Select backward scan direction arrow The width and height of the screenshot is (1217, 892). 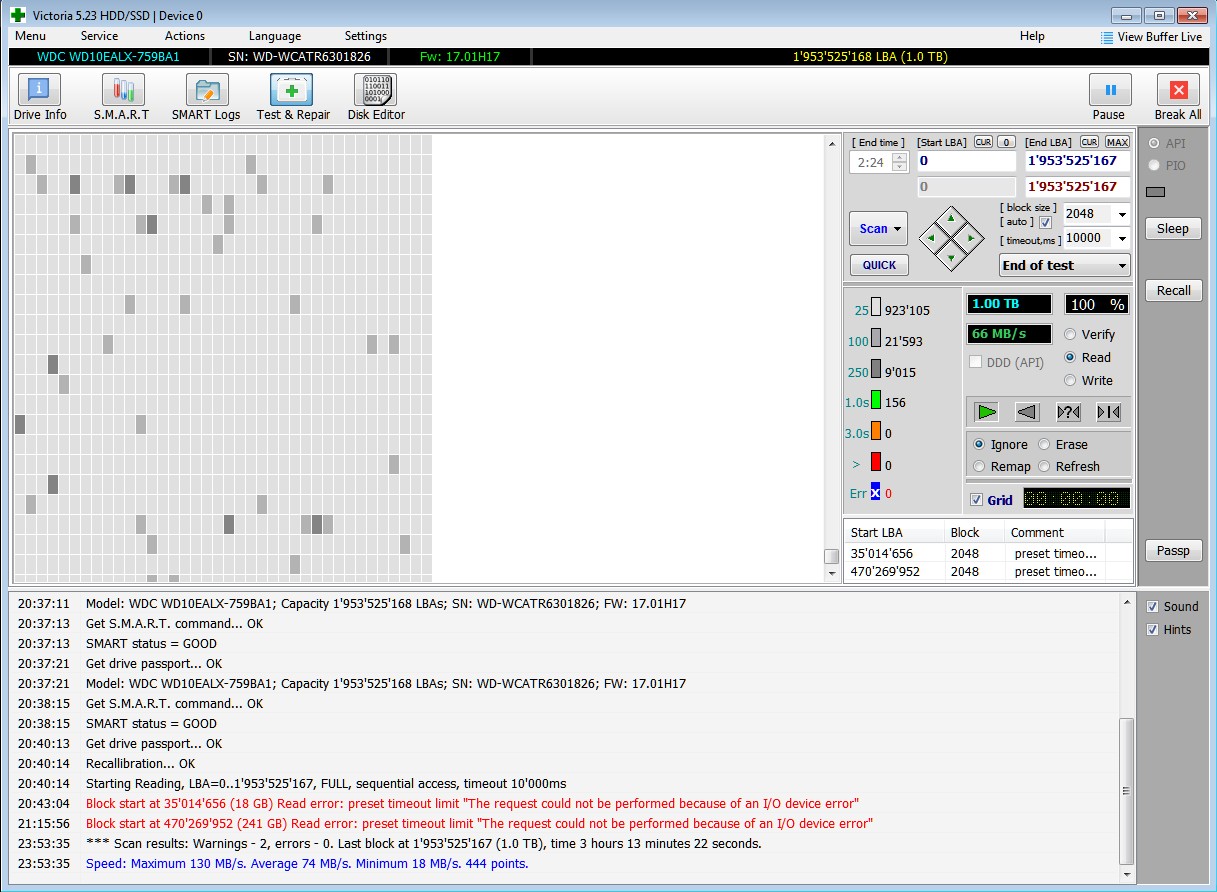point(1027,412)
